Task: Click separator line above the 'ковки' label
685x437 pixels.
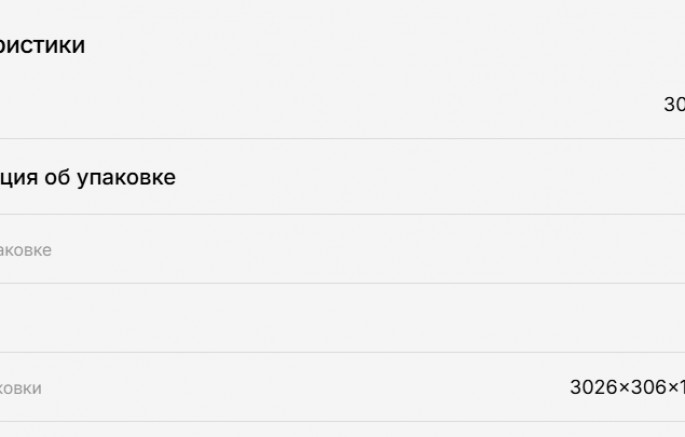Action: point(342,352)
